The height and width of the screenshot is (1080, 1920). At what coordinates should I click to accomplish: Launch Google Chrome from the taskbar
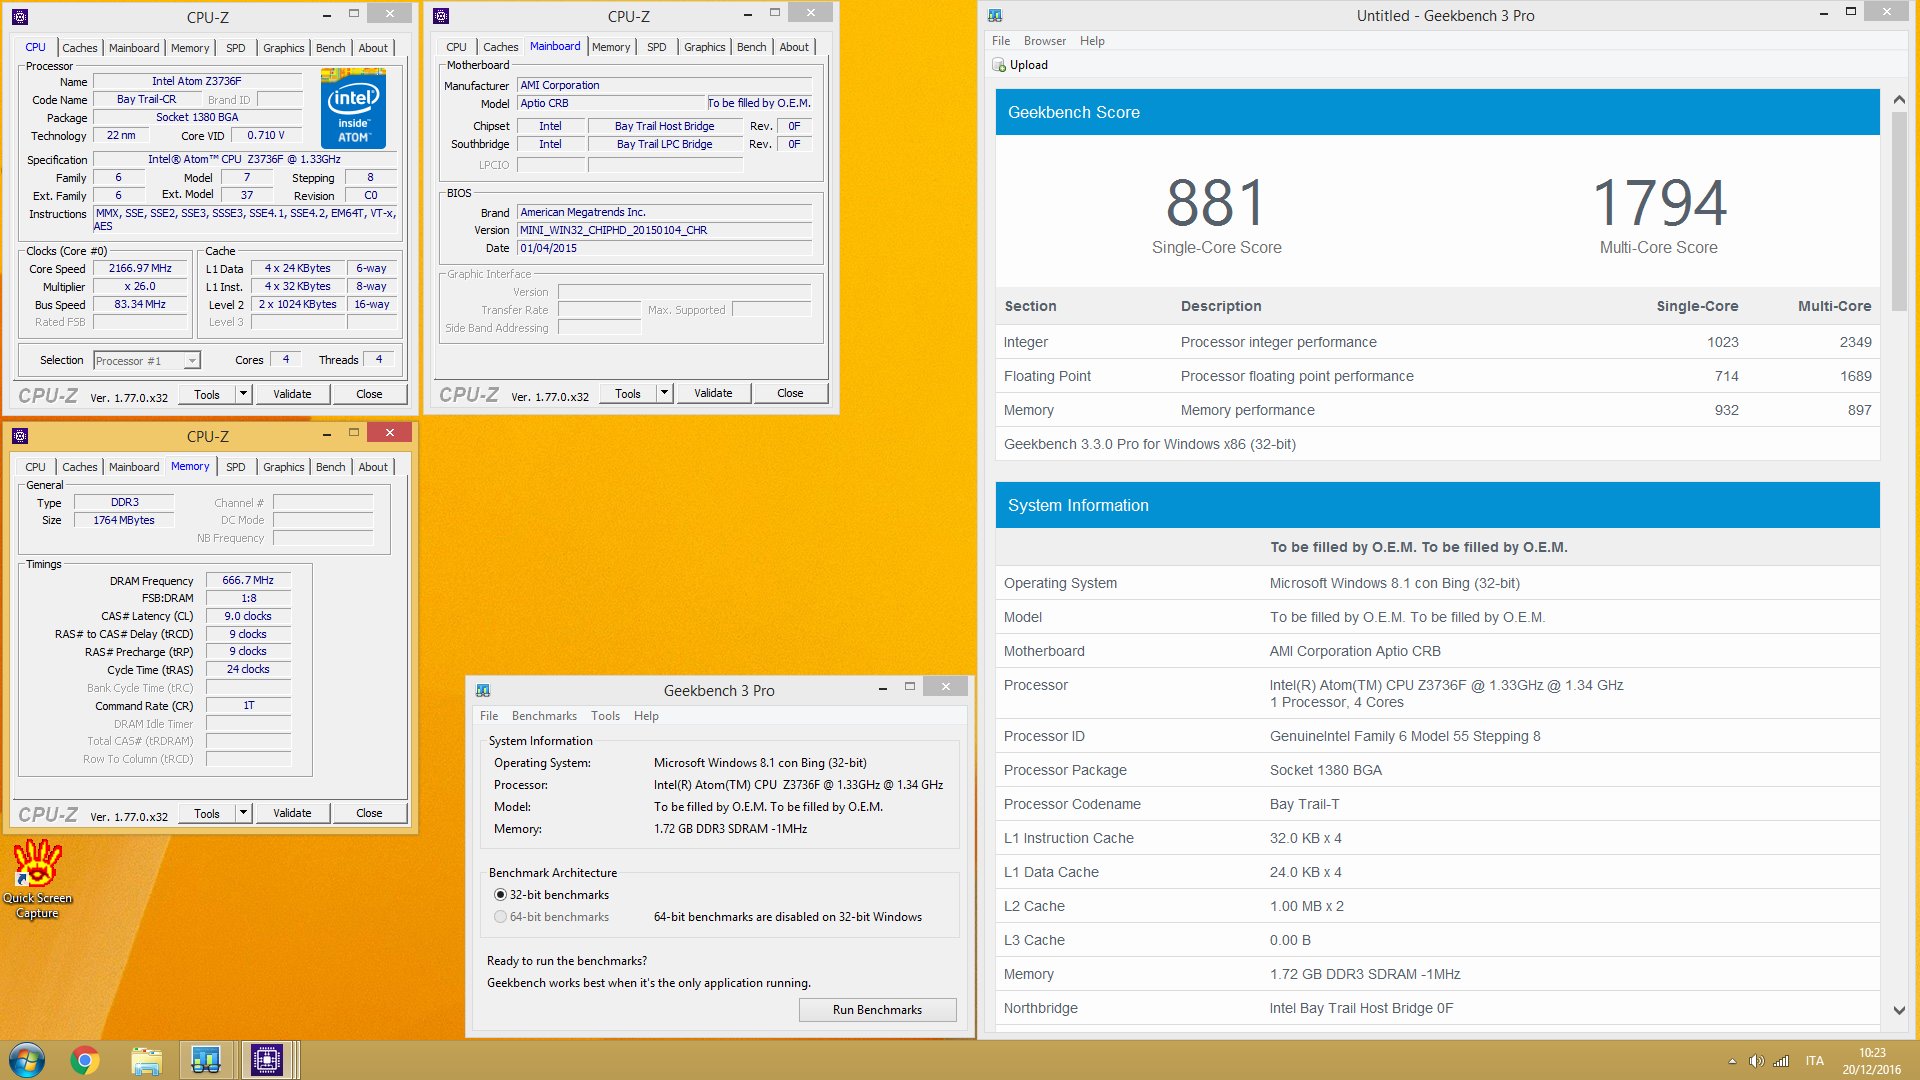click(x=85, y=1060)
